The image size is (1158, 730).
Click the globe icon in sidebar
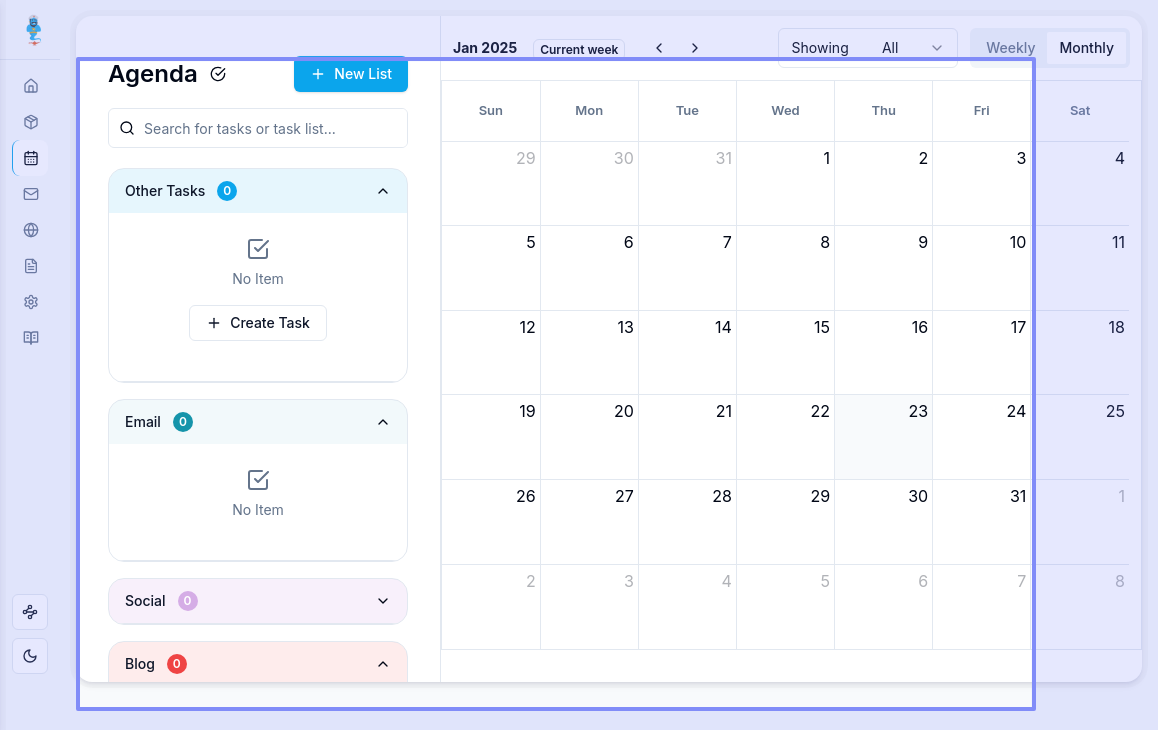point(31,230)
